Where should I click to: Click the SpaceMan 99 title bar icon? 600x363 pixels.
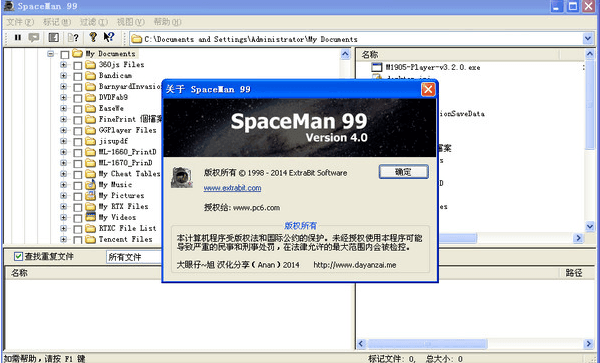tap(8, 6)
